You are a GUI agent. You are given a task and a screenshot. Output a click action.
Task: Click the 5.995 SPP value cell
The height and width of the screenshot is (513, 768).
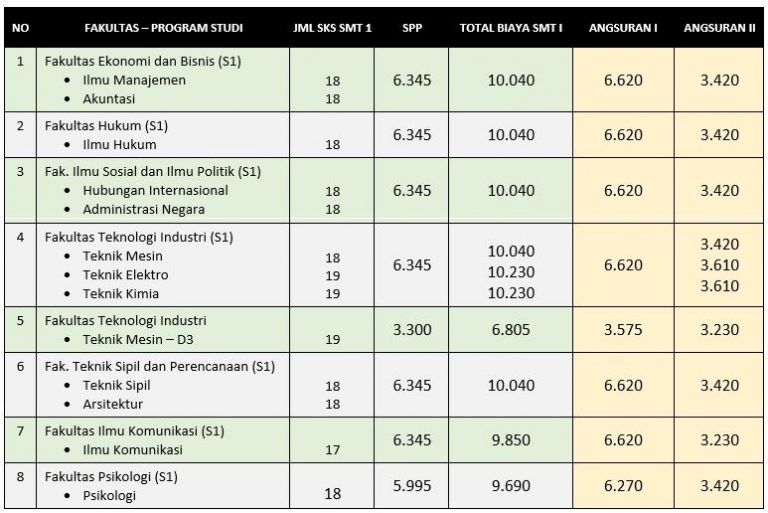coord(412,486)
